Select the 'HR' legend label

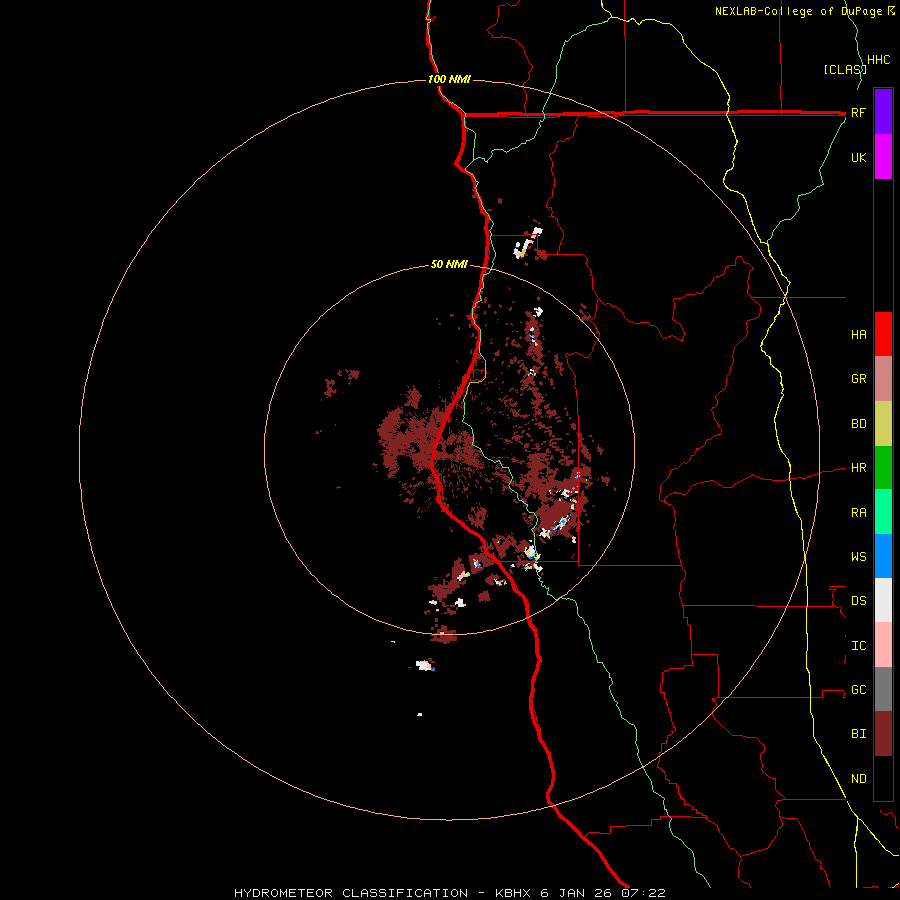click(x=859, y=468)
